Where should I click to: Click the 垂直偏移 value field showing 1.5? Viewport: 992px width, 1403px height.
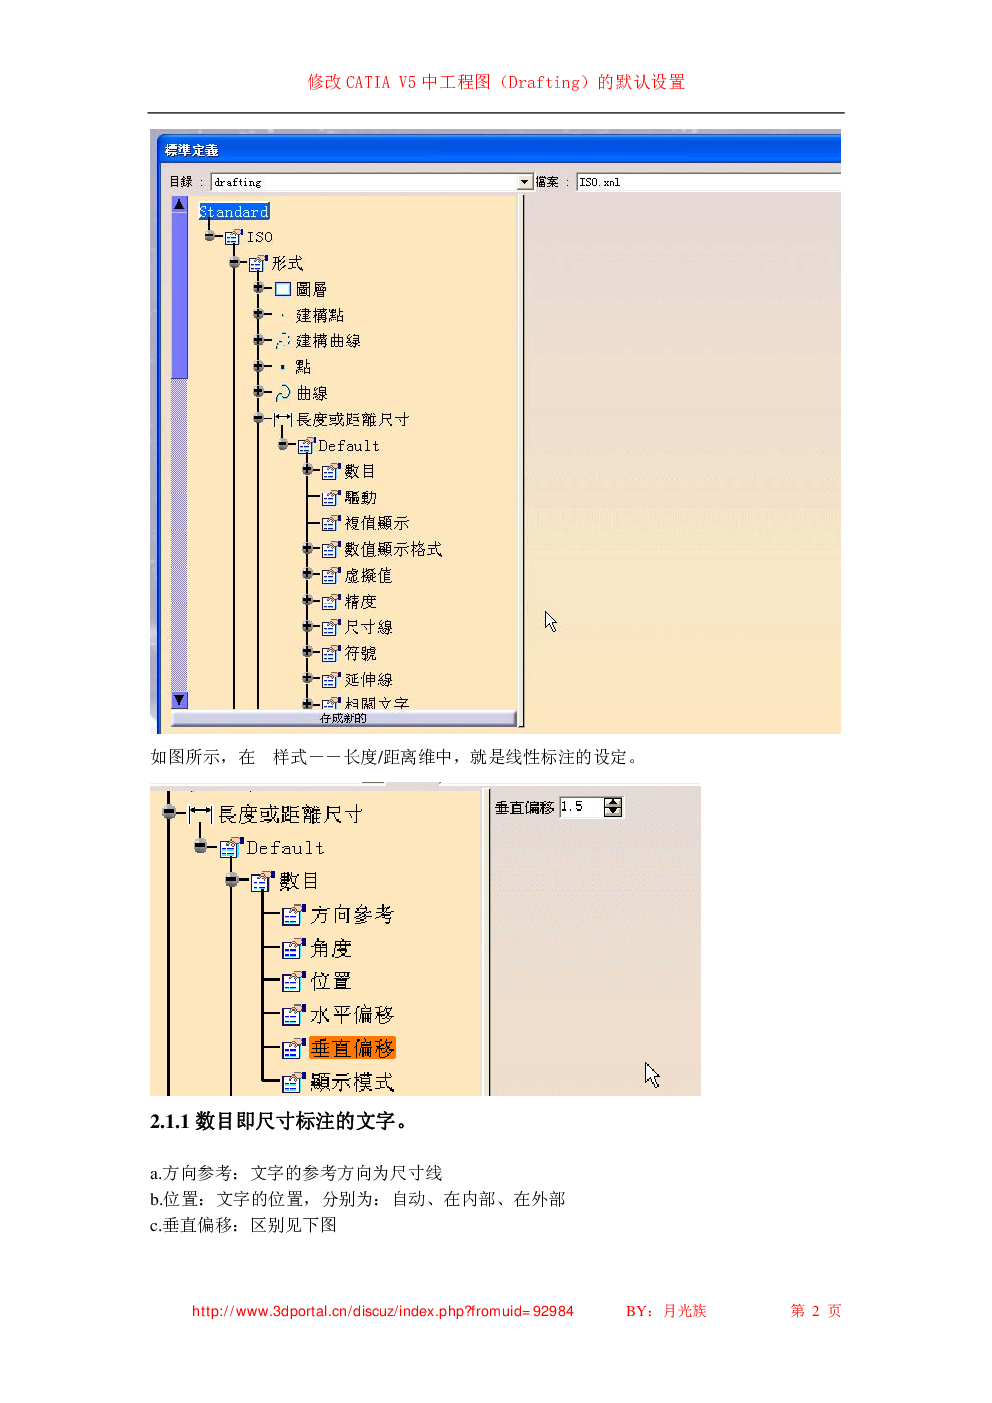tap(581, 807)
